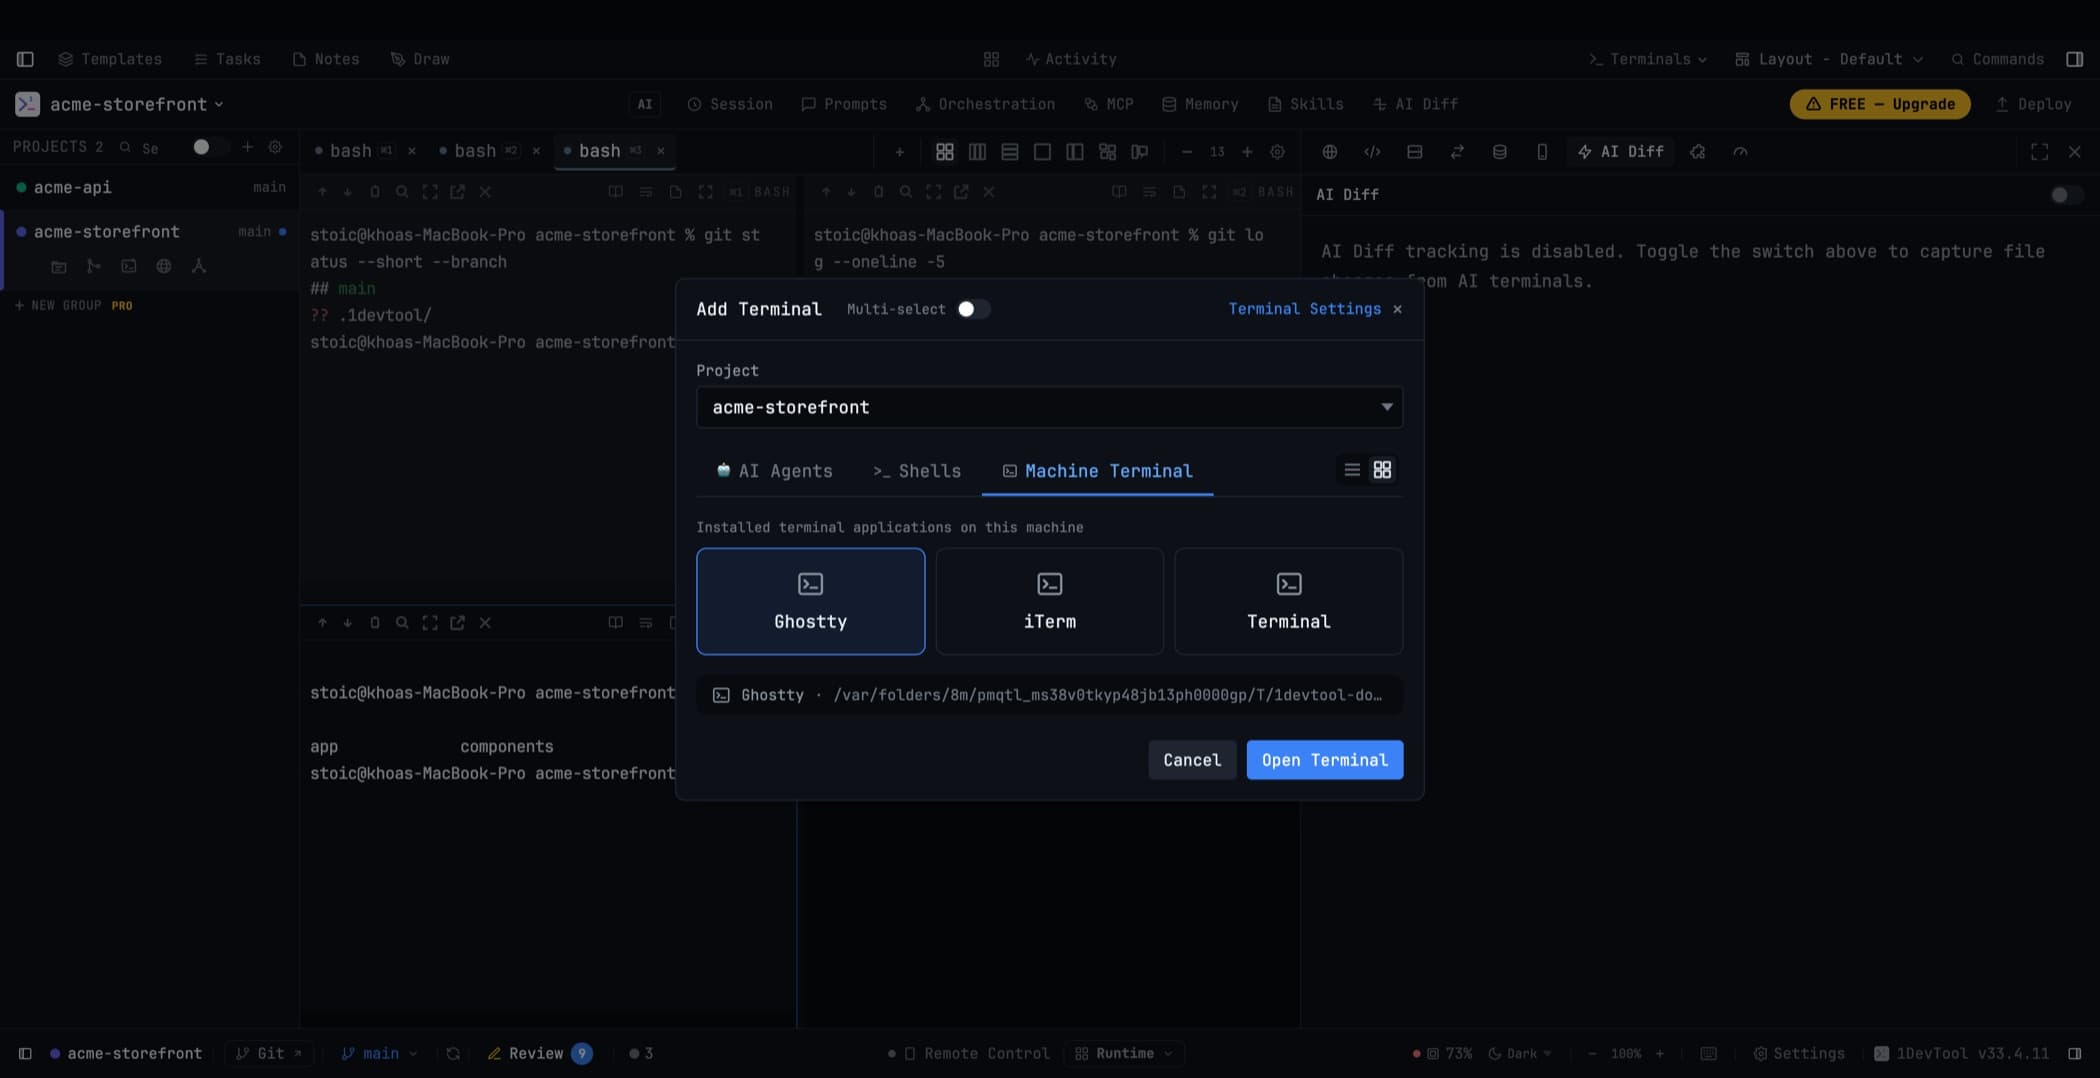The image size is (2100, 1078).
Task: Decrease the terminal font size
Action: [1186, 152]
